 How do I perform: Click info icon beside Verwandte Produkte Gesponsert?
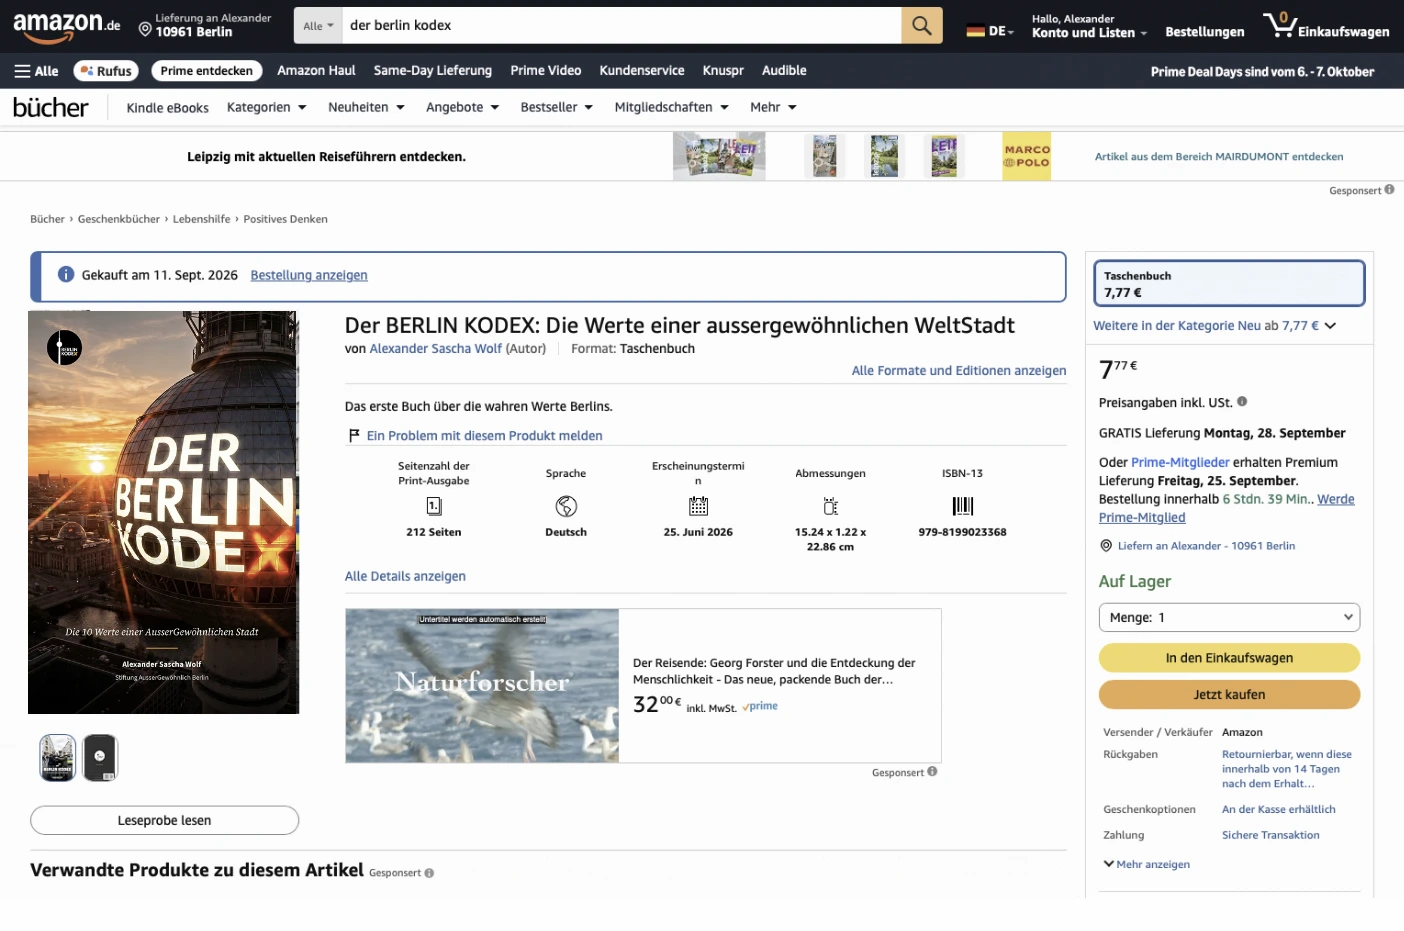point(429,873)
